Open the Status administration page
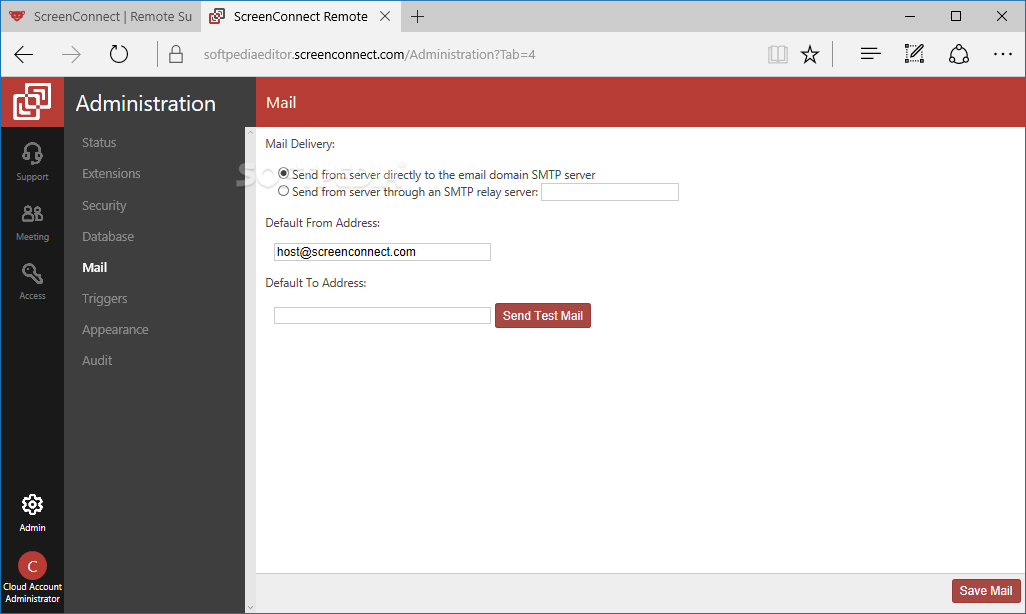The width and height of the screenshot is (1026, 614). [x=99, y=143]
